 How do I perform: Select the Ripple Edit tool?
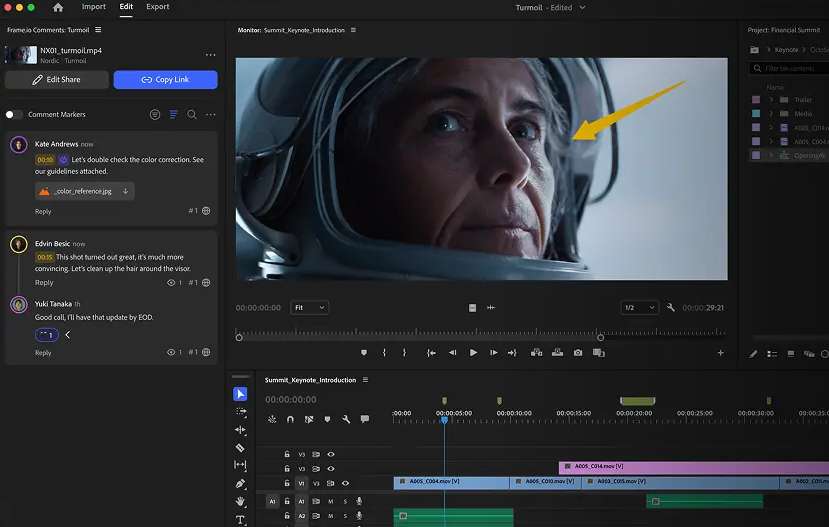coord(241,430)
